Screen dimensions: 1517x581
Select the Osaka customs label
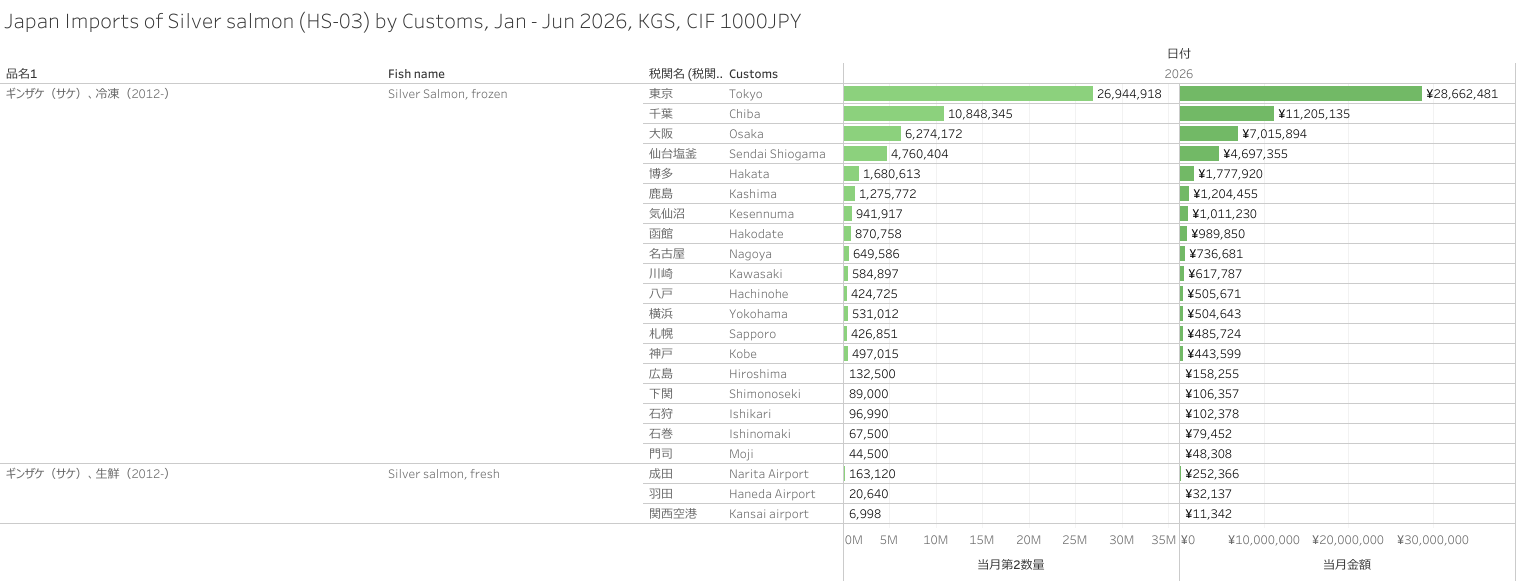[x=746, y=134]
